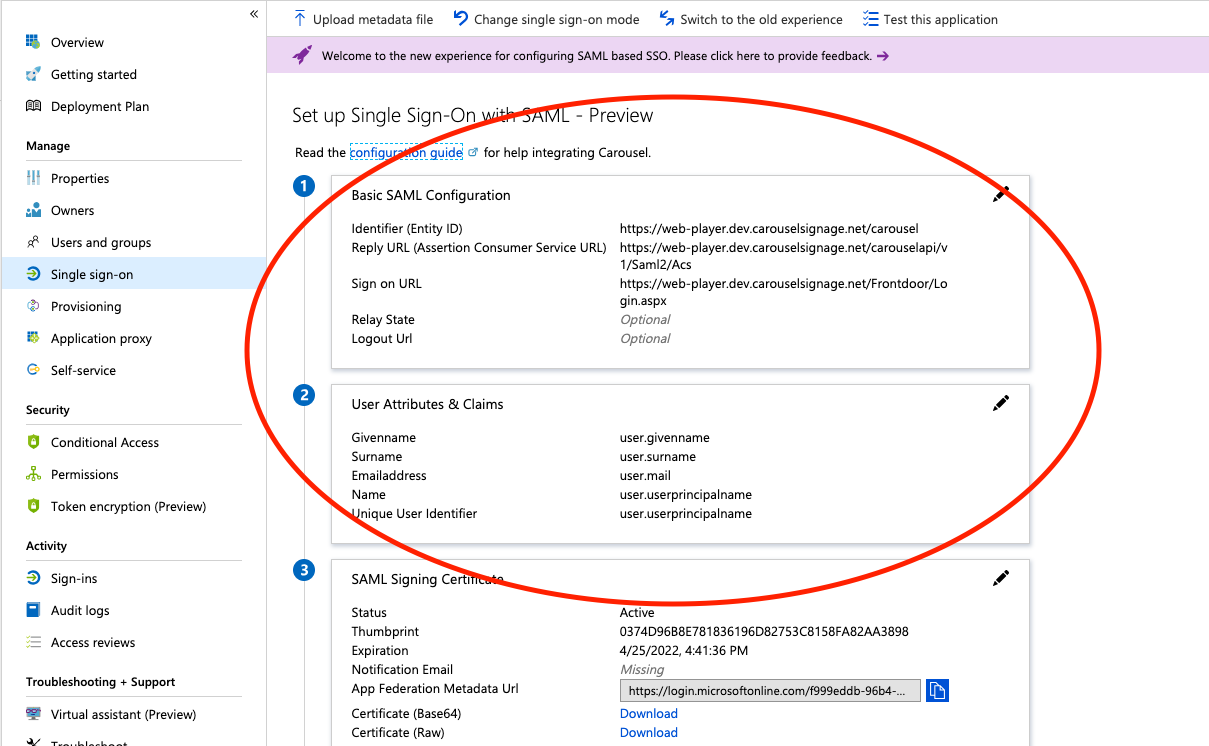Test this application from the toolbar
Screen dimensions: 1209x746
tap(930, 19)
